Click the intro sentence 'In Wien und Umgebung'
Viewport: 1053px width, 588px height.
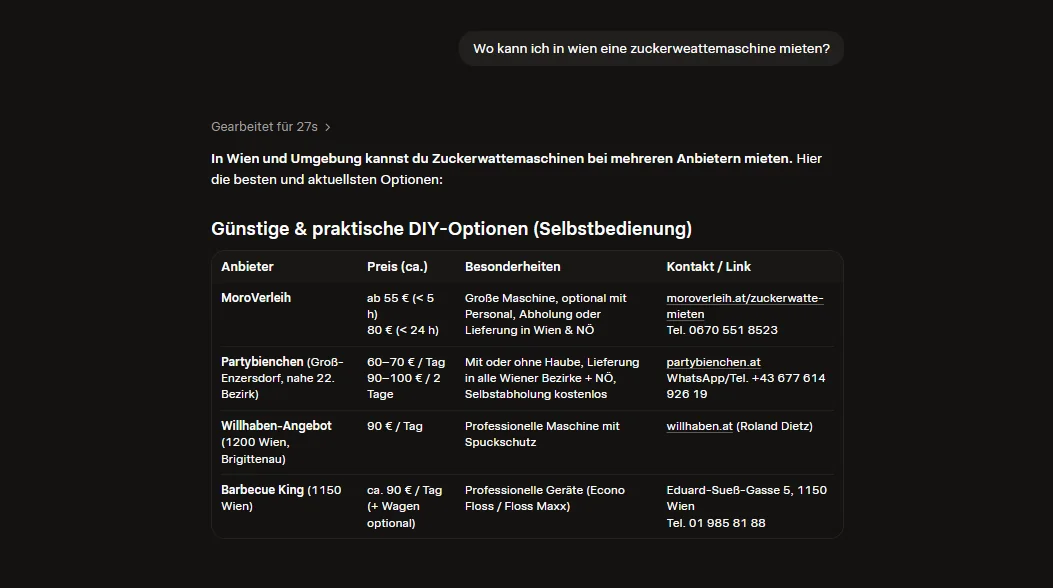click(516, 169)
